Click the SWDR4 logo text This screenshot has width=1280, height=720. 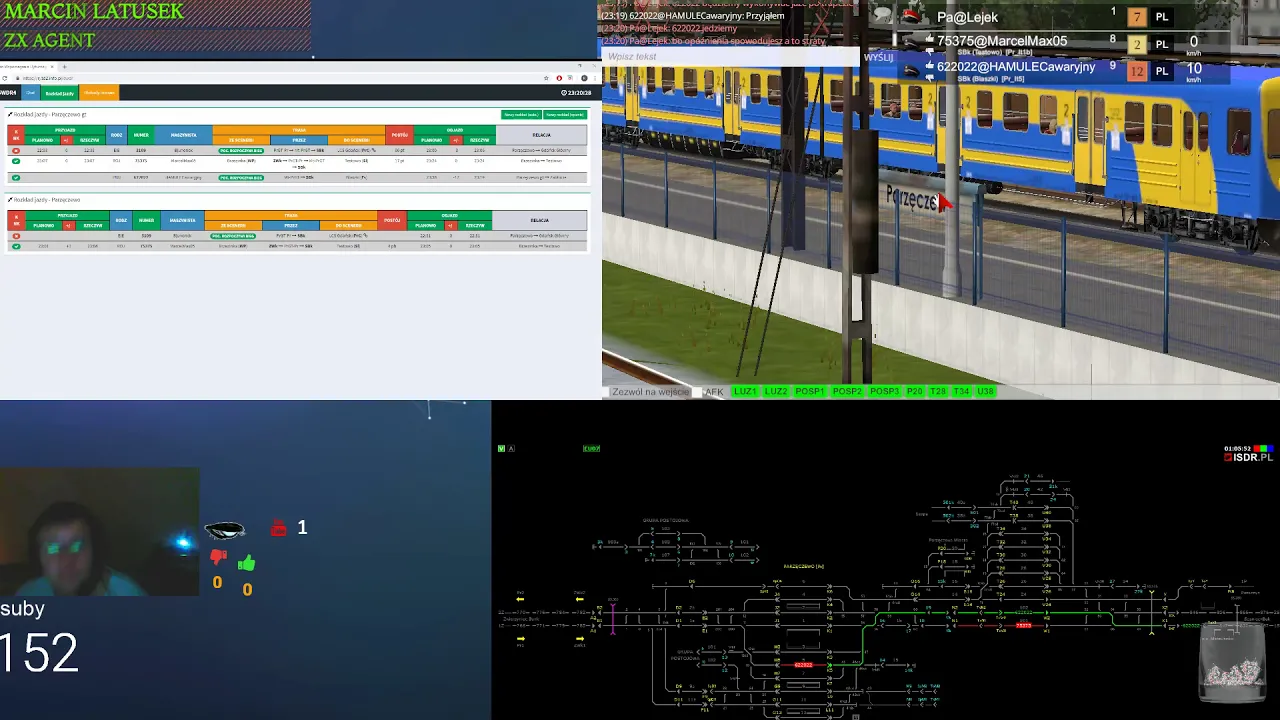9,93
